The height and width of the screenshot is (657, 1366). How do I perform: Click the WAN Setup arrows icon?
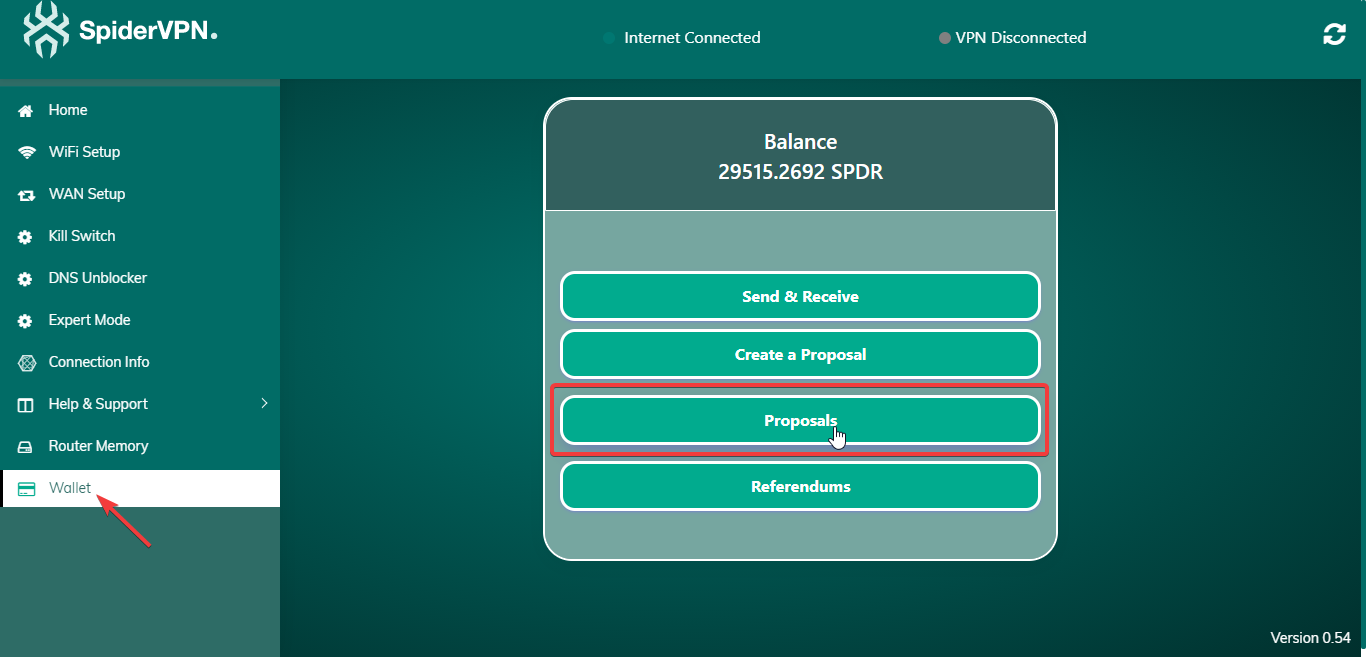[x=27, y=195]
